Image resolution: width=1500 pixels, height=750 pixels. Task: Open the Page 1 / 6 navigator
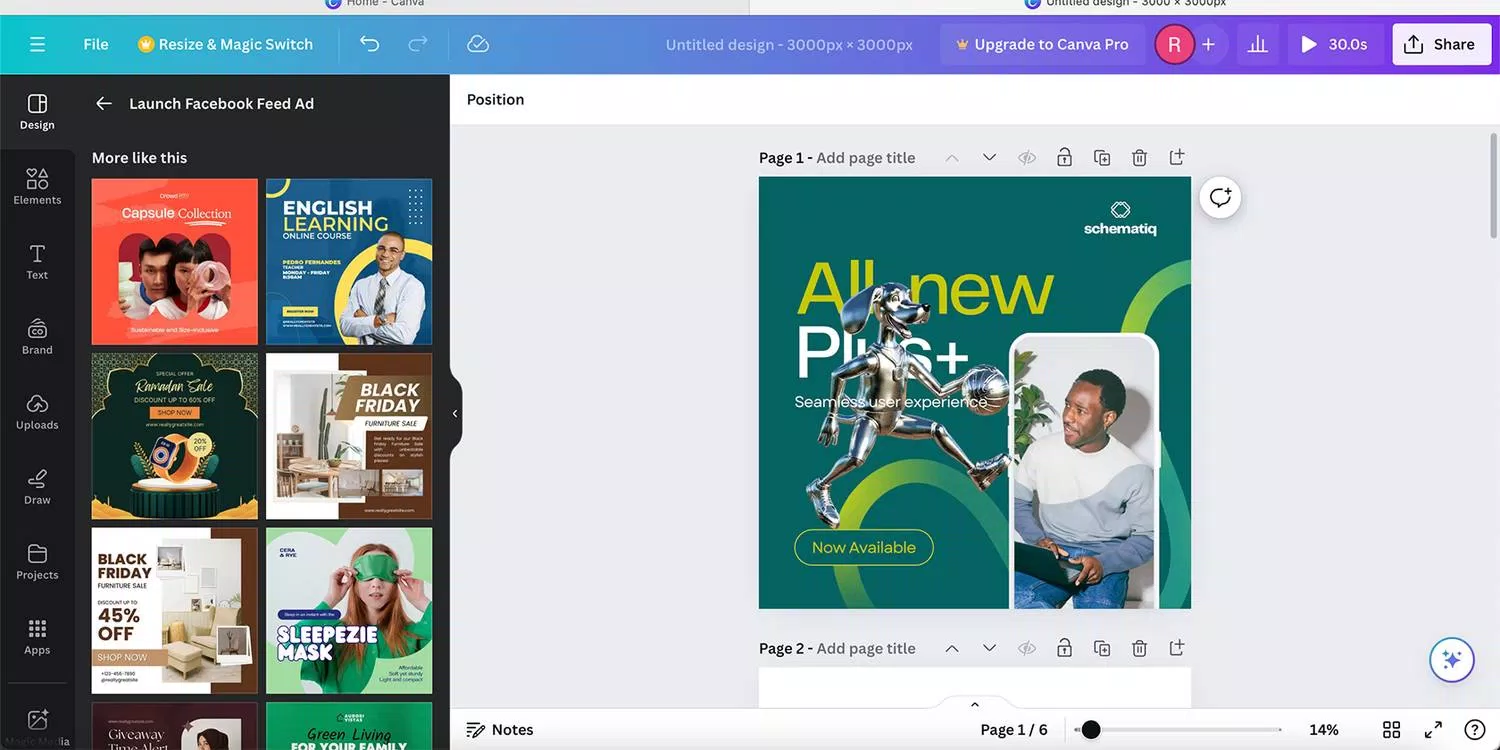(x=1013, y=729)
